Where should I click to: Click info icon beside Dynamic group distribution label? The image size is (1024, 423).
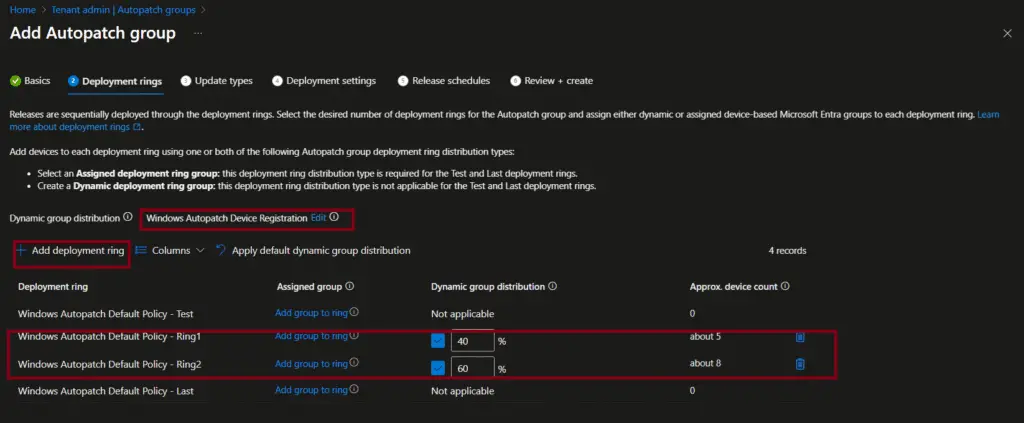[128, 217]
